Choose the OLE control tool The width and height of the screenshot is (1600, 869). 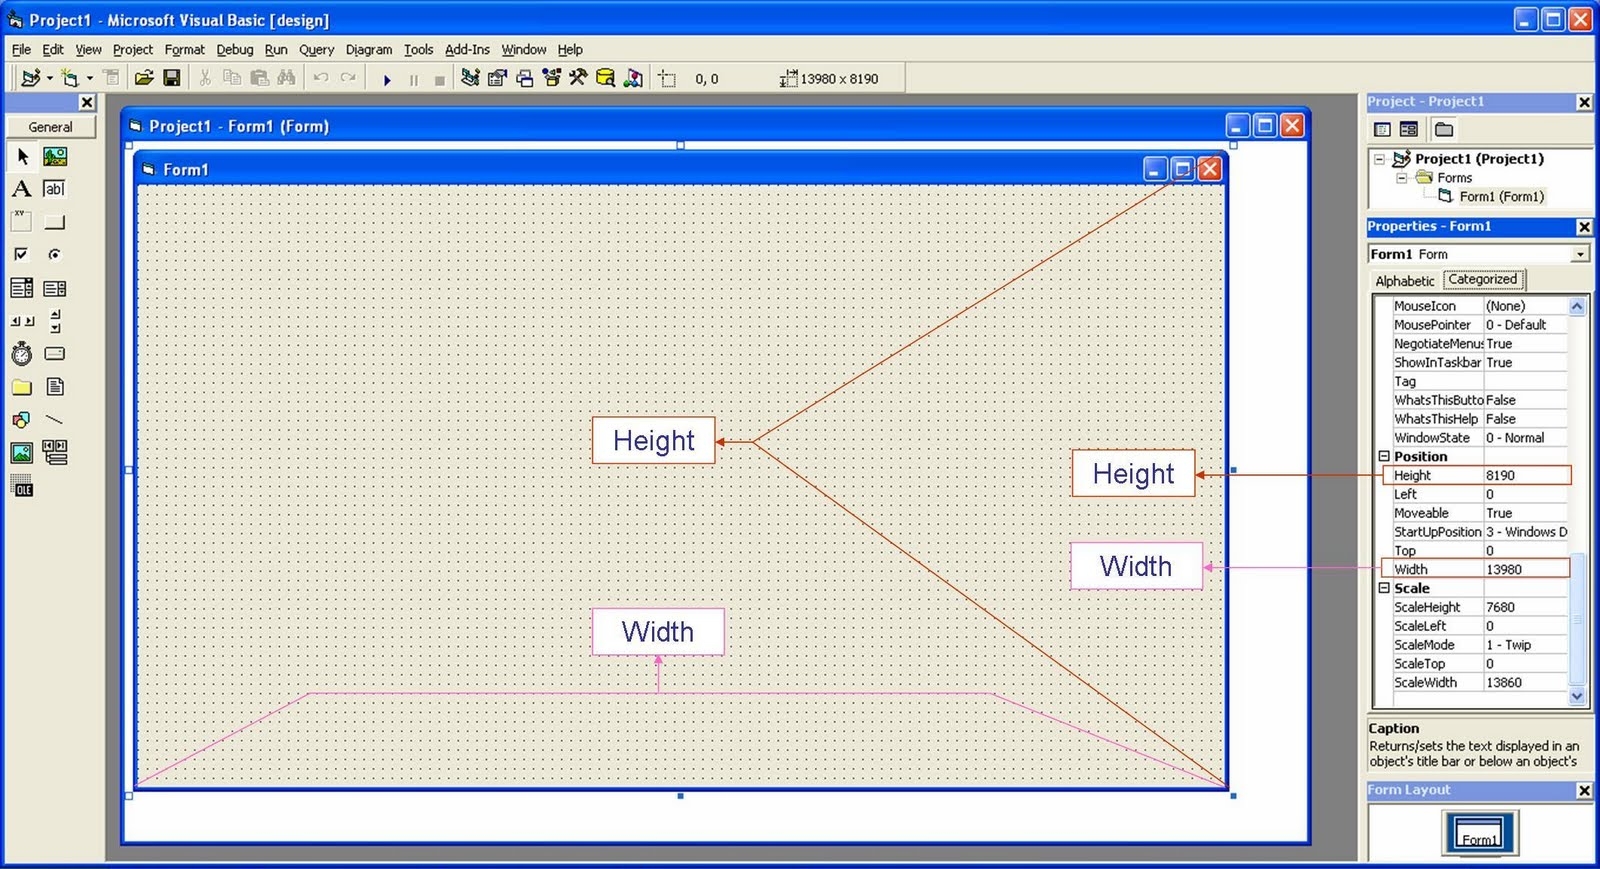click(x=21, y=487)
